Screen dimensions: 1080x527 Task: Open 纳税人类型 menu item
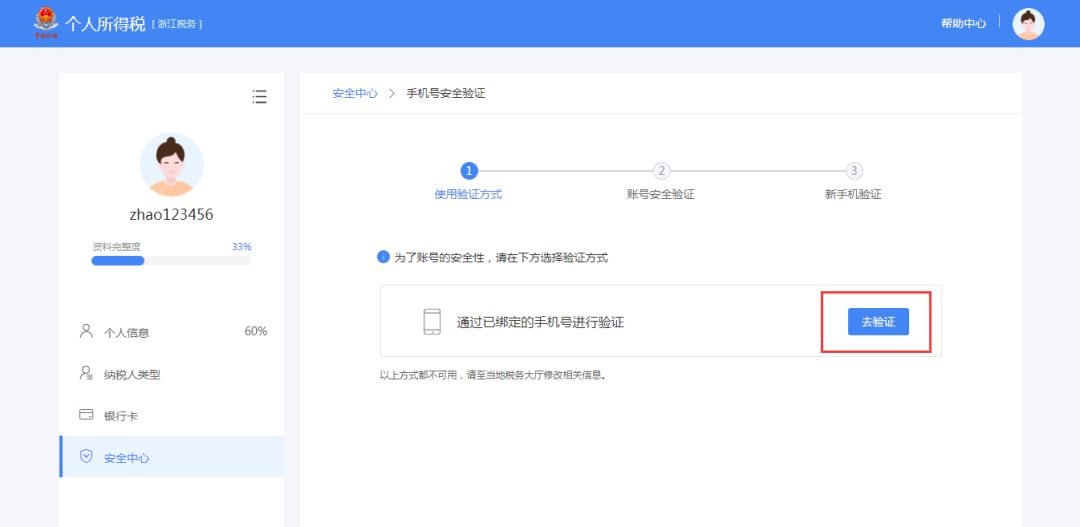point(132,374)
